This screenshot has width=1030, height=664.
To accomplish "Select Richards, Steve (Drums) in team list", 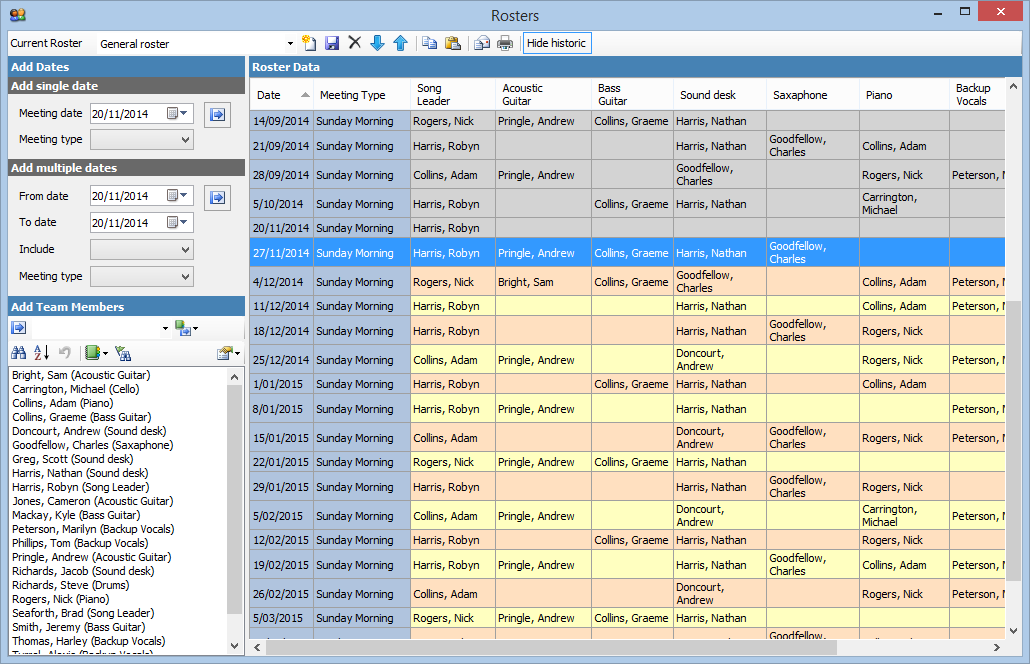I will [70, 585].
